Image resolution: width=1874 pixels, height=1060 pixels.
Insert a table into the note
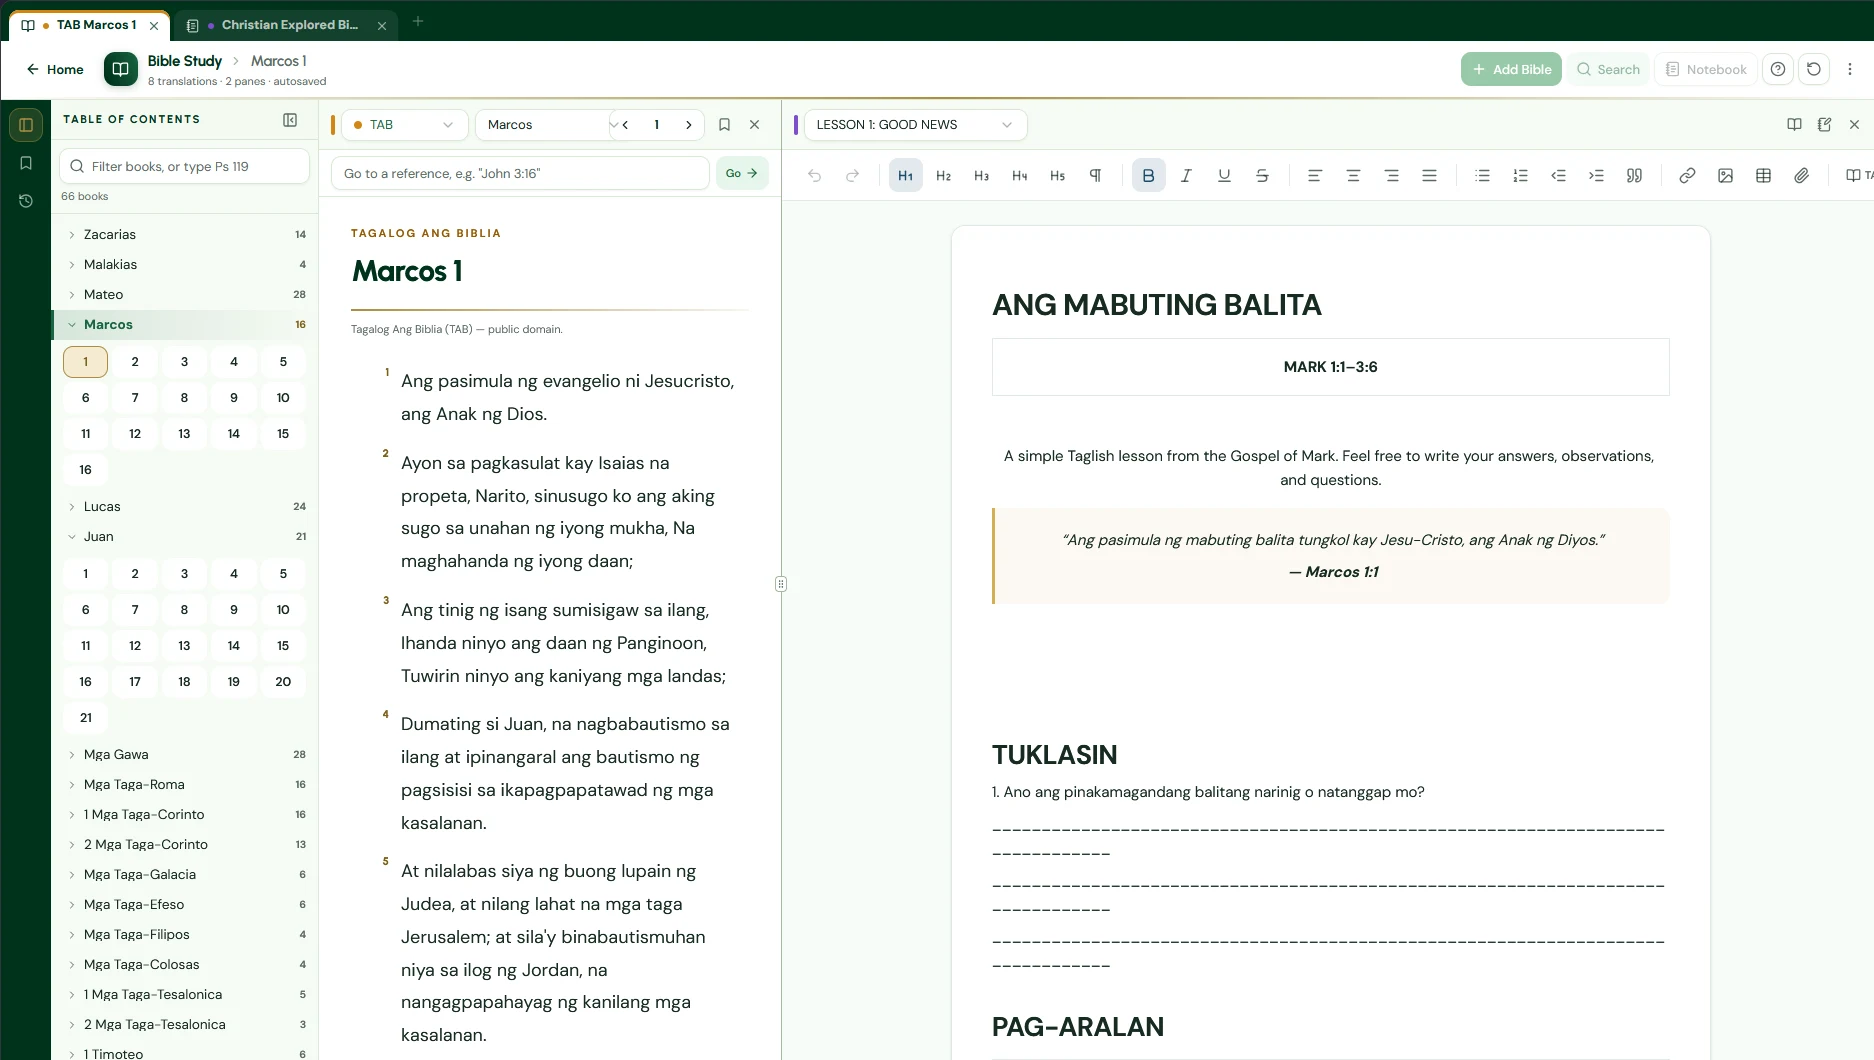coord(1763,175)
